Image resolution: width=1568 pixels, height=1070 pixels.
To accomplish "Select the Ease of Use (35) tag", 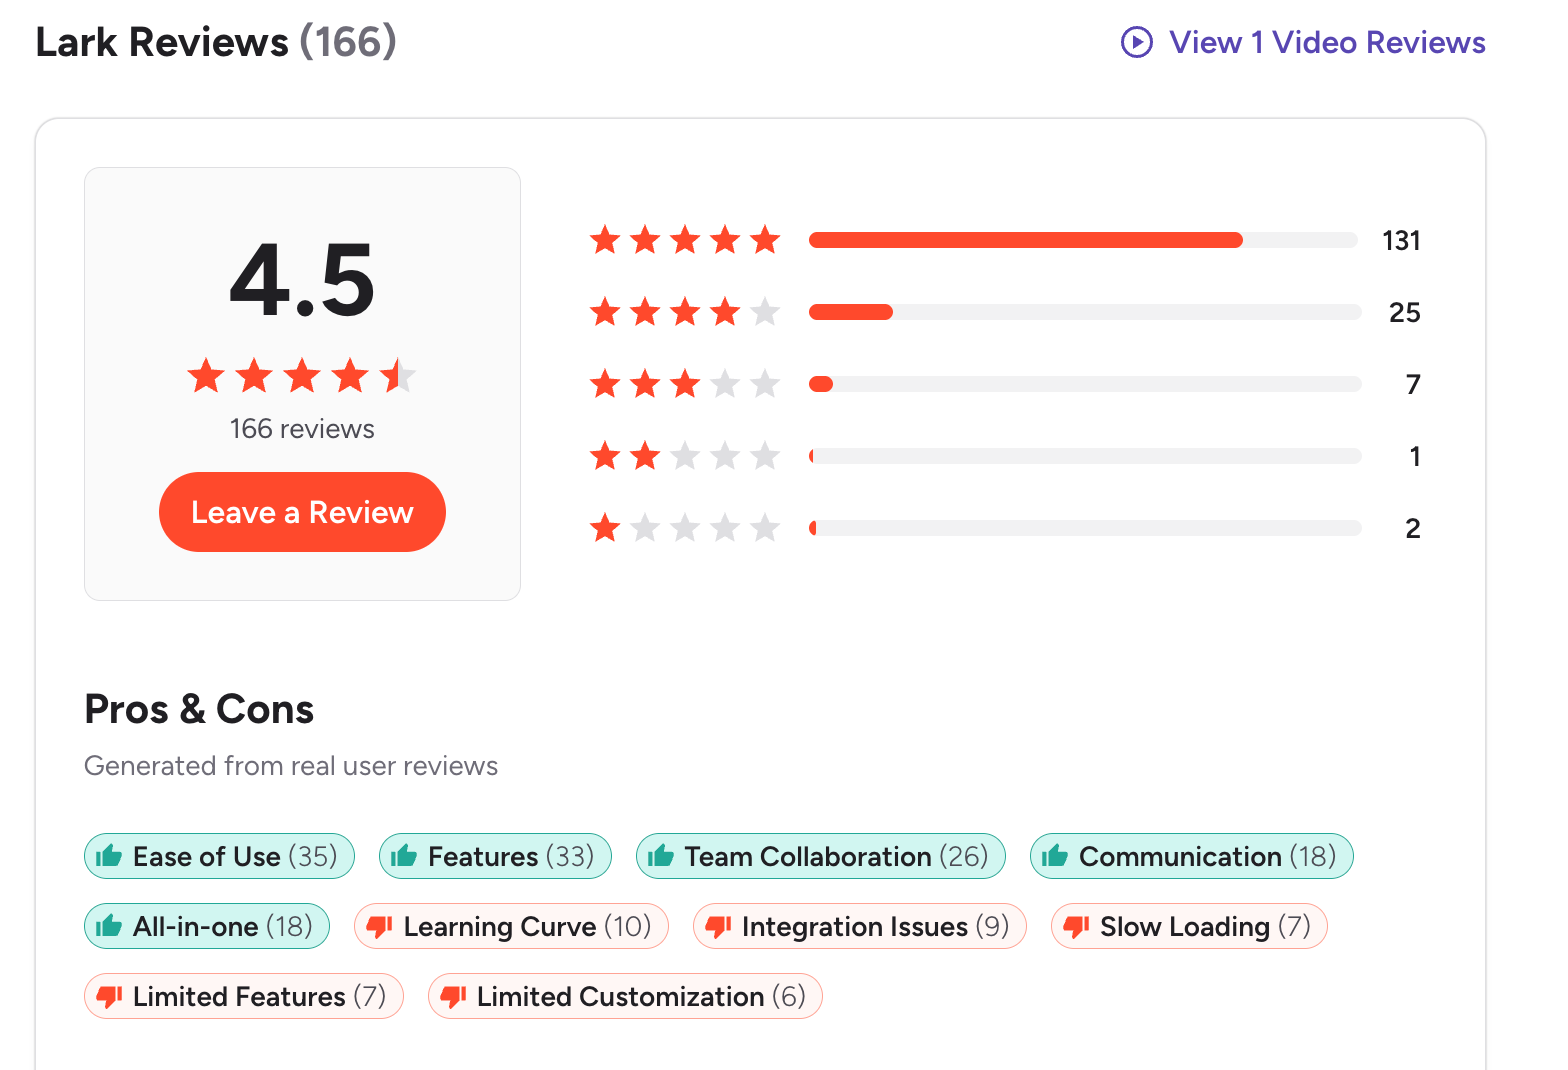I will point(219,856).
